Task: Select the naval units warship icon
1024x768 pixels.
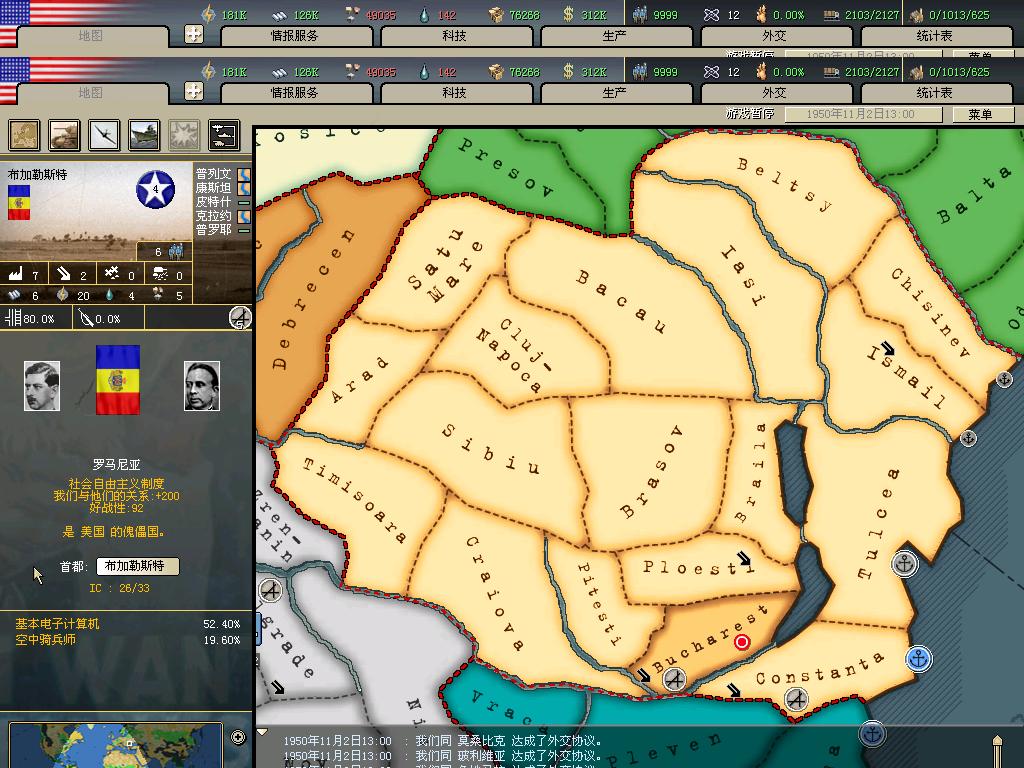Action: [144, 135]
